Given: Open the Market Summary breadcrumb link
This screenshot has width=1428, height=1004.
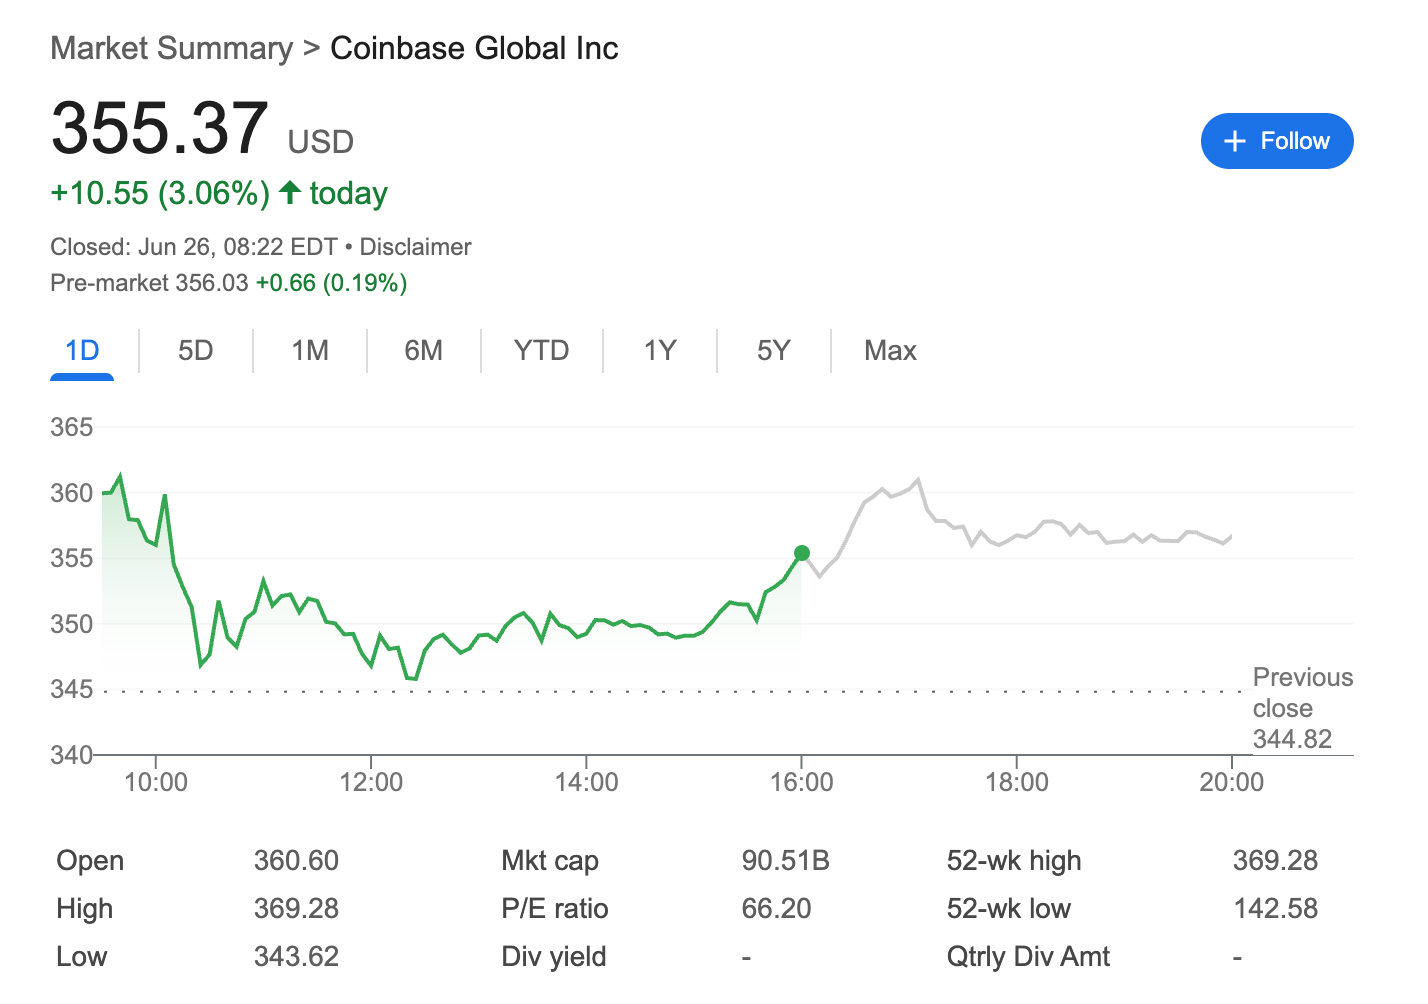Looking at the screenshot, I should tap(172, 48).
